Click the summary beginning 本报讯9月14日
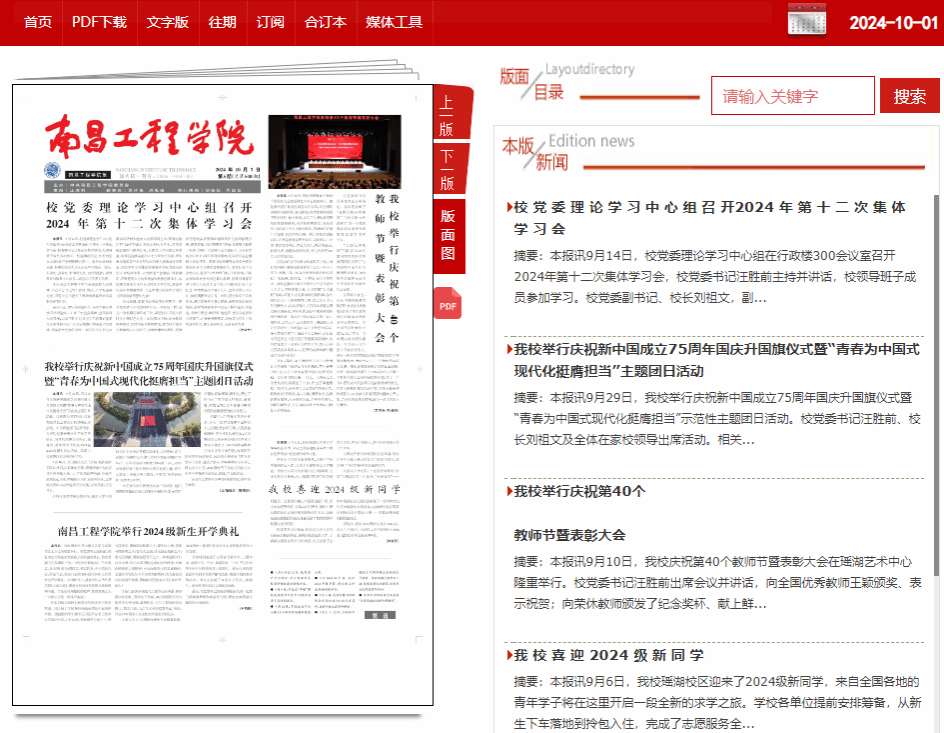The height and width of the screenshot is (733, 944). point(715,277)
